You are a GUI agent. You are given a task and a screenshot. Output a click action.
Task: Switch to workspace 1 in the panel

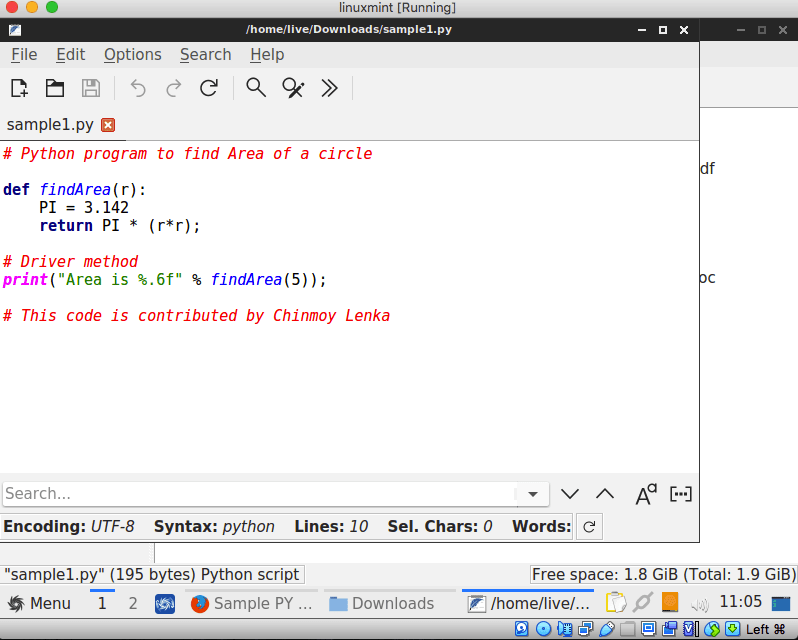coord(102,603)
